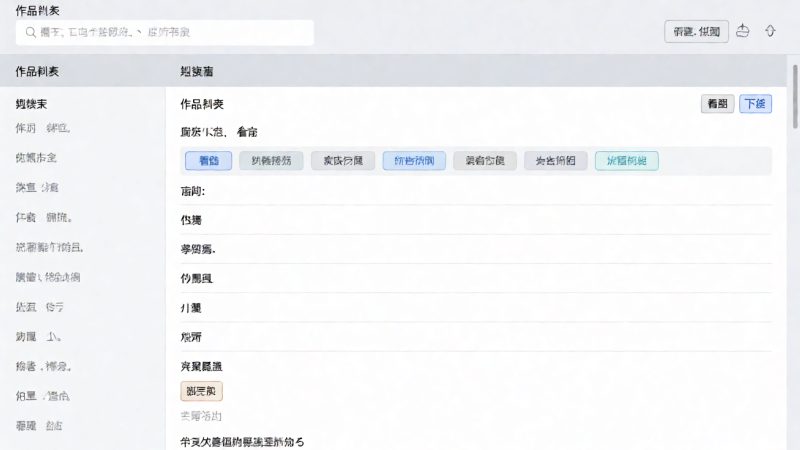Image resolution: width=800 pixels, height=450 pixels.
Task: Click the outlined button left of the upload icon
Action: pyautogui.click(x=696, y=32)
